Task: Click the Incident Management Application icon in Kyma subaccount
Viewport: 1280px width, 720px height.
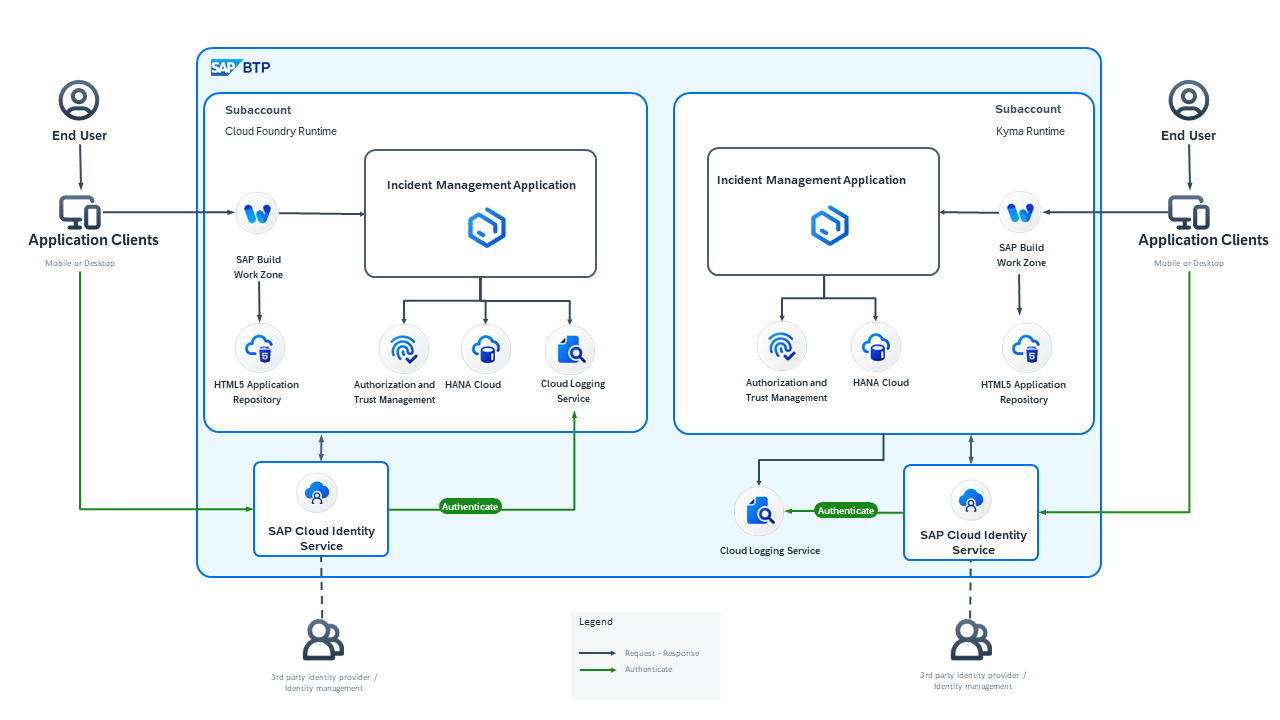Action: pyautogui.click(x=829, y=226)
